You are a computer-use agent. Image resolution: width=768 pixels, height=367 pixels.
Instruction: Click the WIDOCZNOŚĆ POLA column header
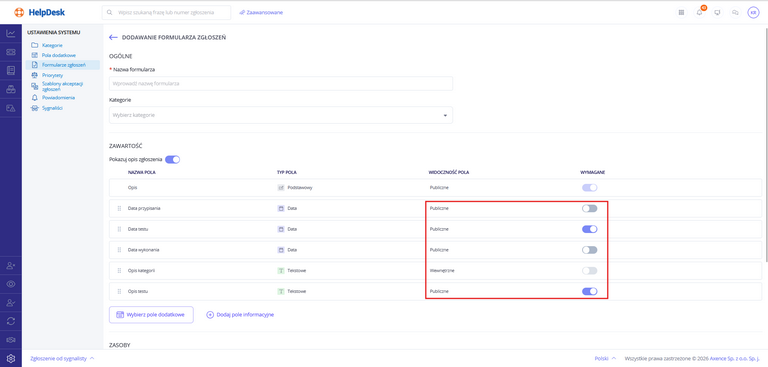449,172
